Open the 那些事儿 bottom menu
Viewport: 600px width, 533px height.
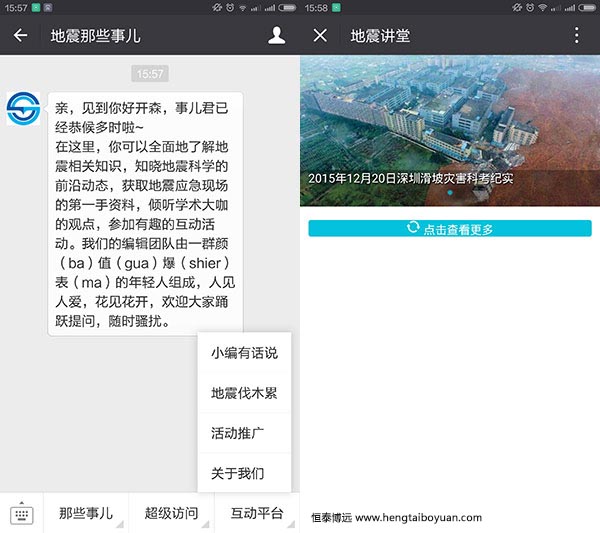86,513
